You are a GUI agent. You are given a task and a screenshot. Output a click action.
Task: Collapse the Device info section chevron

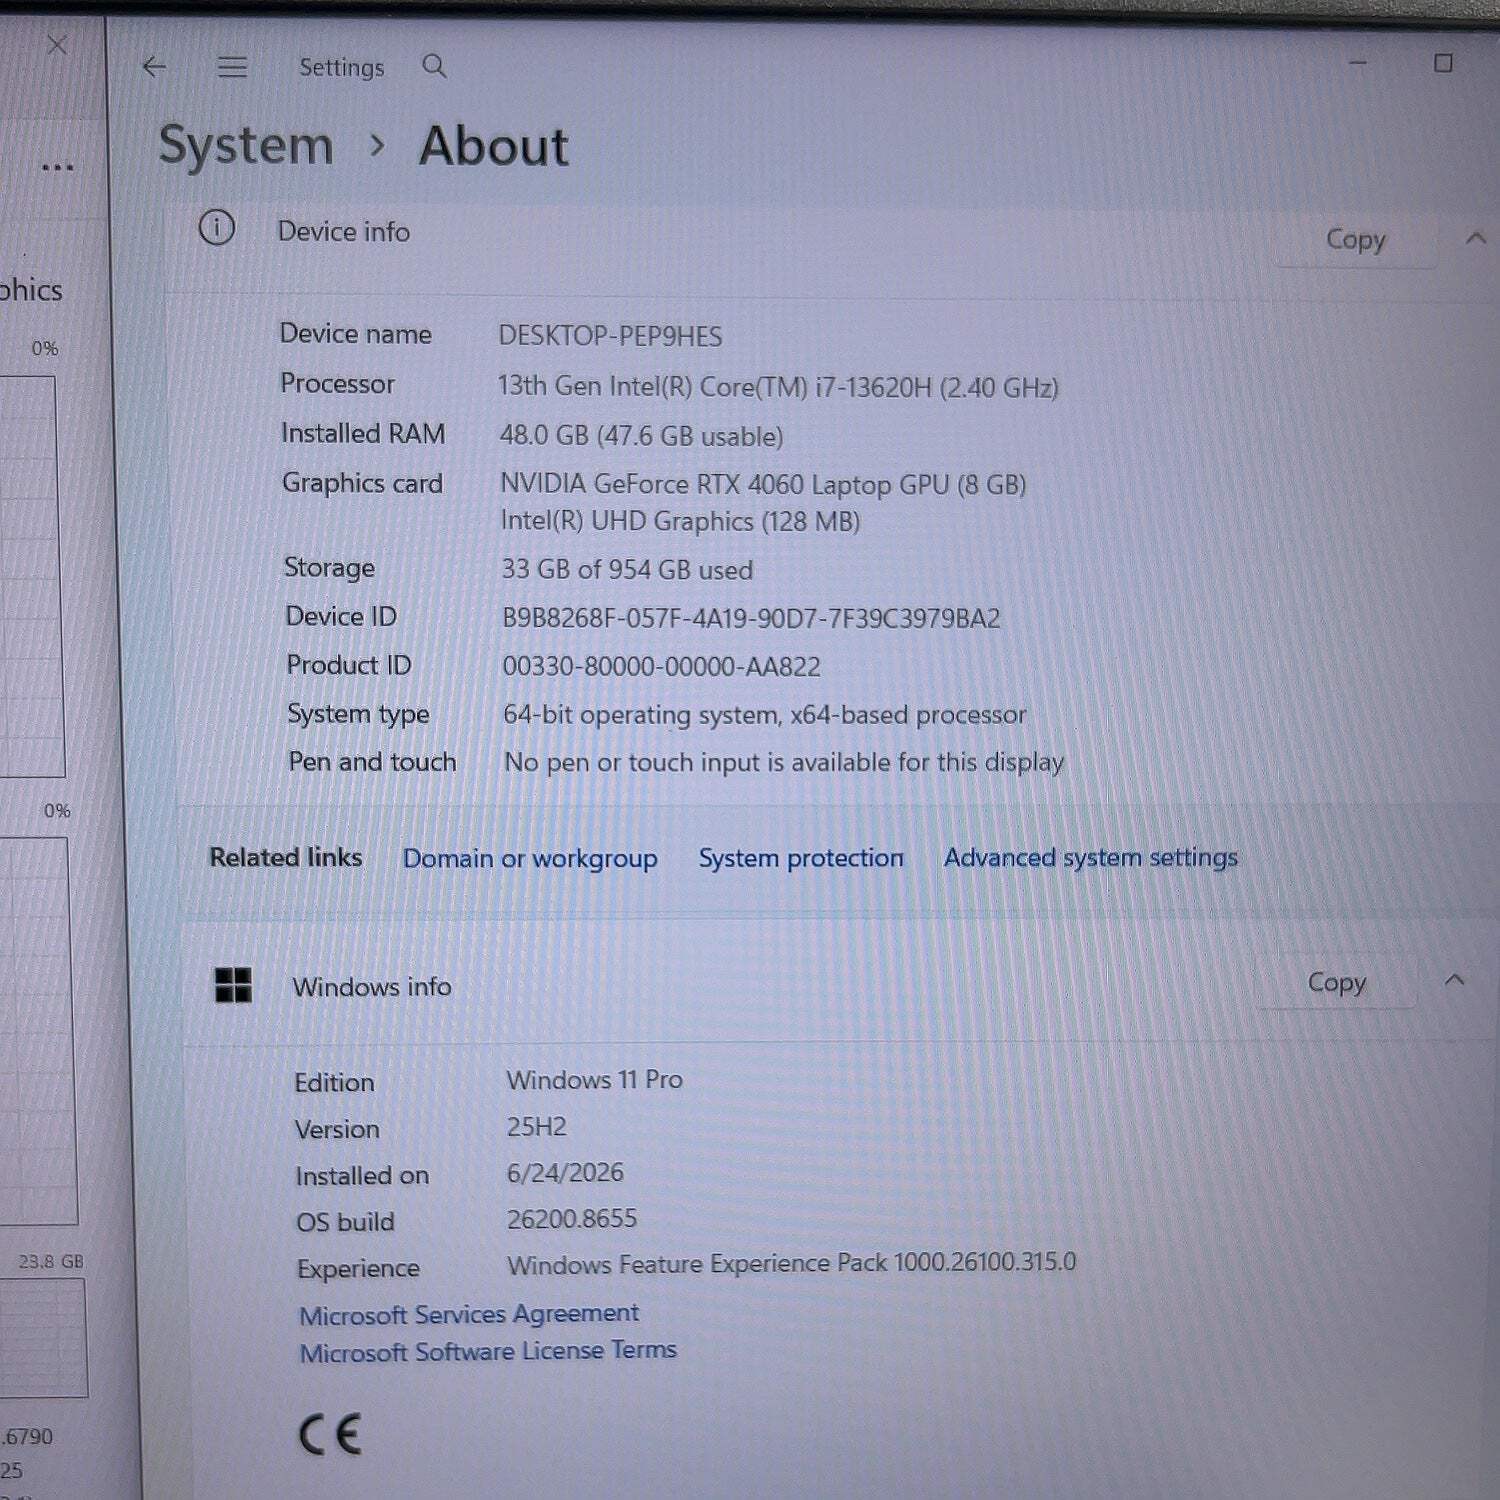[1476, 238]
